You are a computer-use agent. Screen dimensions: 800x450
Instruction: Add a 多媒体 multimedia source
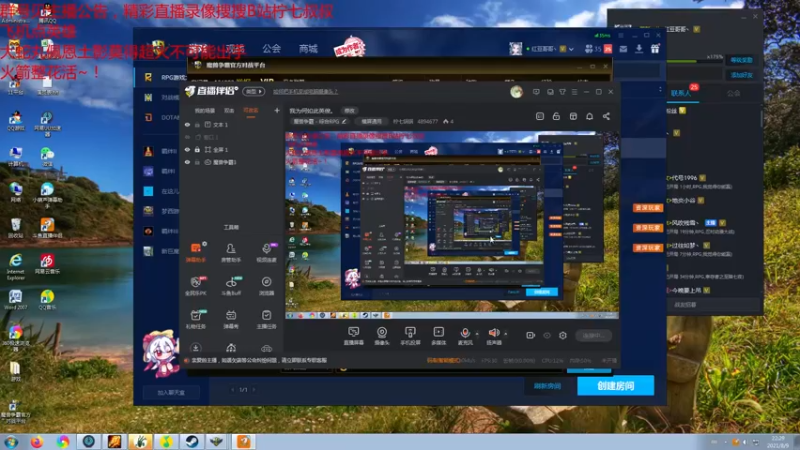(438, 336)
